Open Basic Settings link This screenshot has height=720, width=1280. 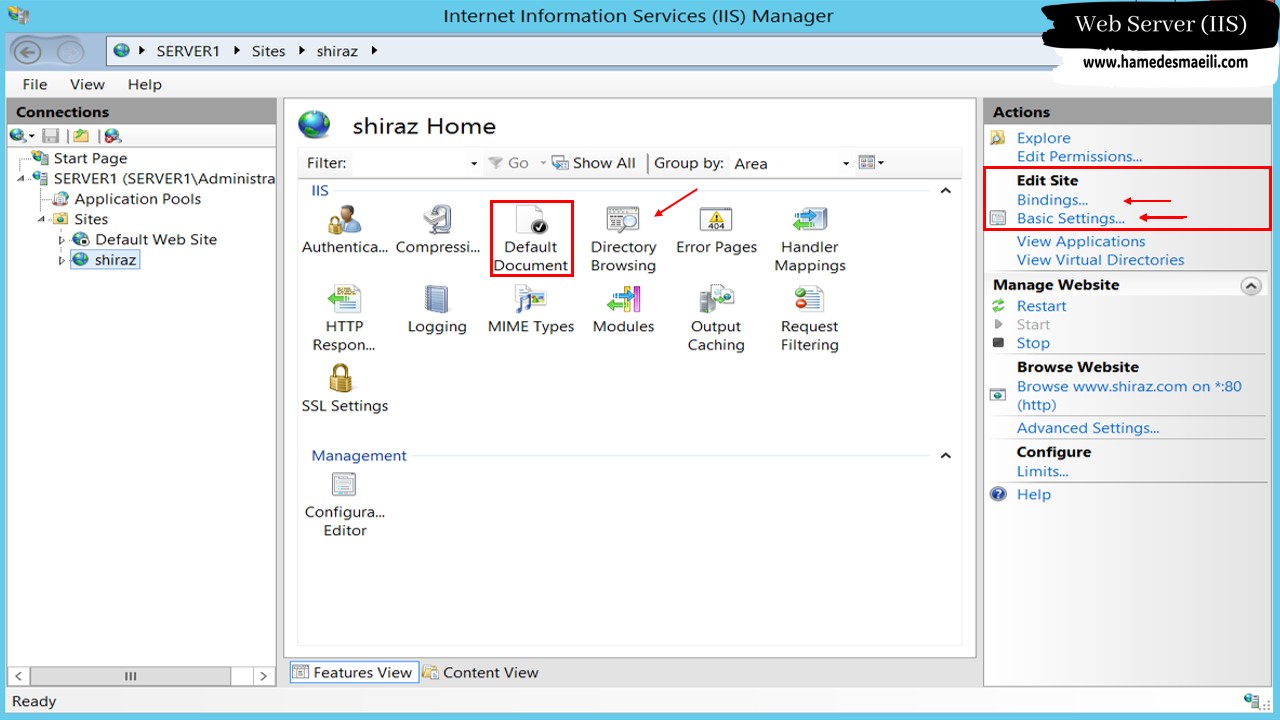coord(1070,218)
